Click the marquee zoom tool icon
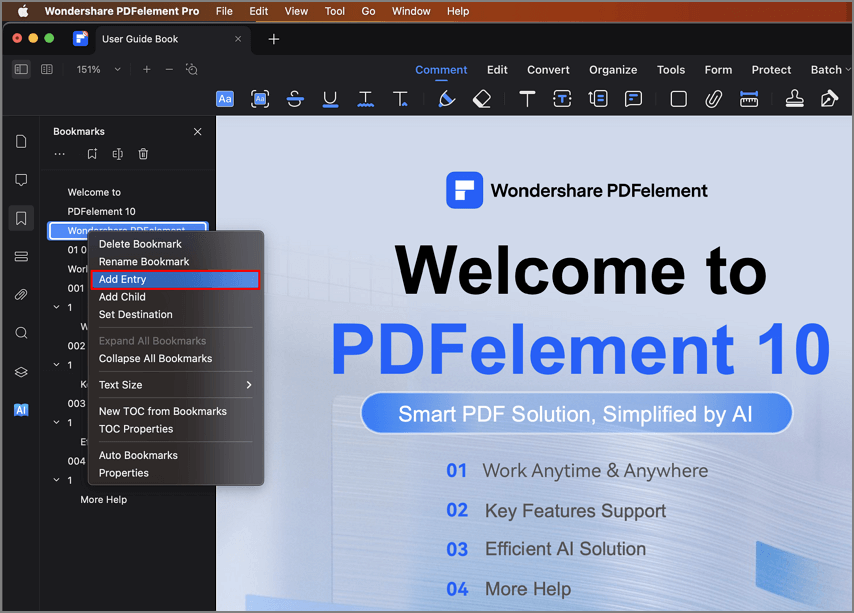This screenshot has height=613, width=854. coord(192,69)
